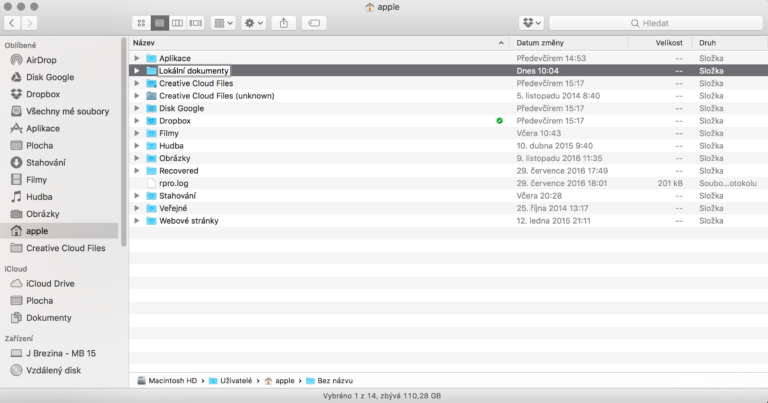Expand the Aplikace folder disclosure triangle

(x=136, y=58)
